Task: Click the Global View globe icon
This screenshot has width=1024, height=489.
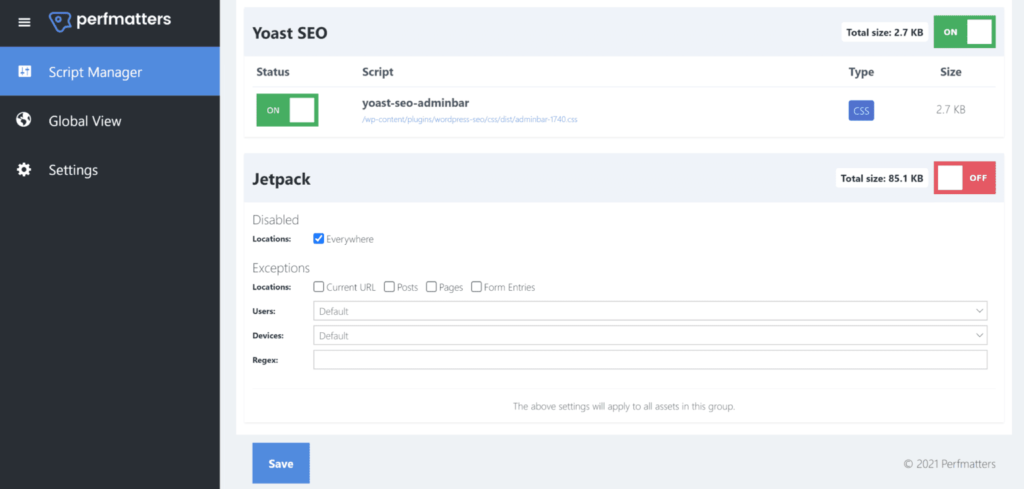Action: pos(24,121)
